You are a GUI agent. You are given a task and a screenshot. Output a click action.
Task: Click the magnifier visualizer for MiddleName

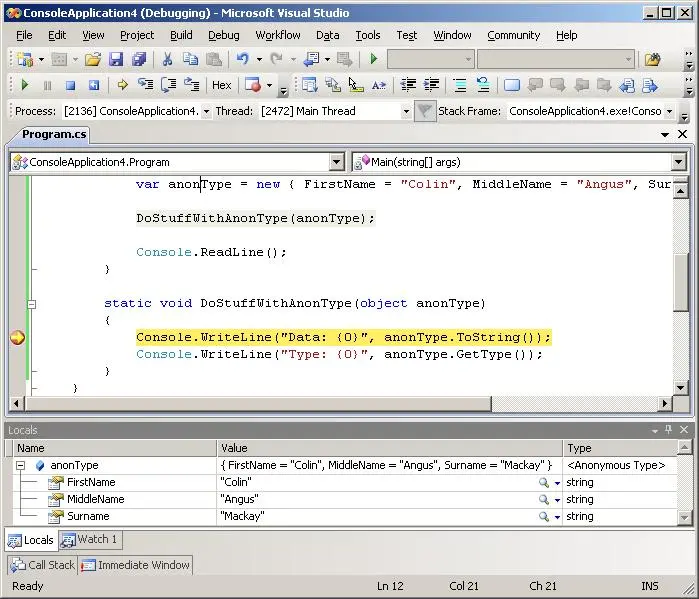coord(543,500)
